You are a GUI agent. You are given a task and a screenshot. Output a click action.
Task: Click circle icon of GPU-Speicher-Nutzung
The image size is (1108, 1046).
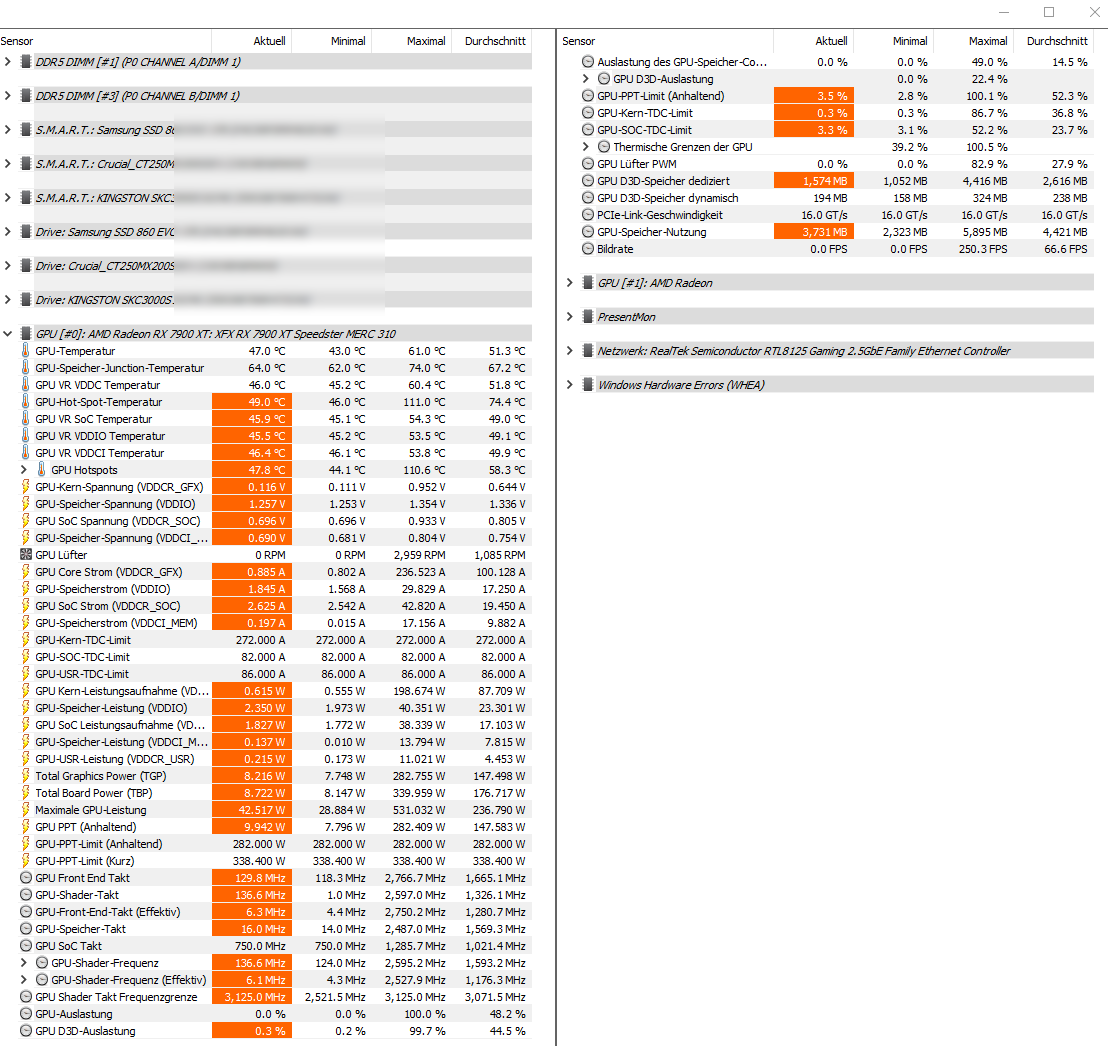588,232
